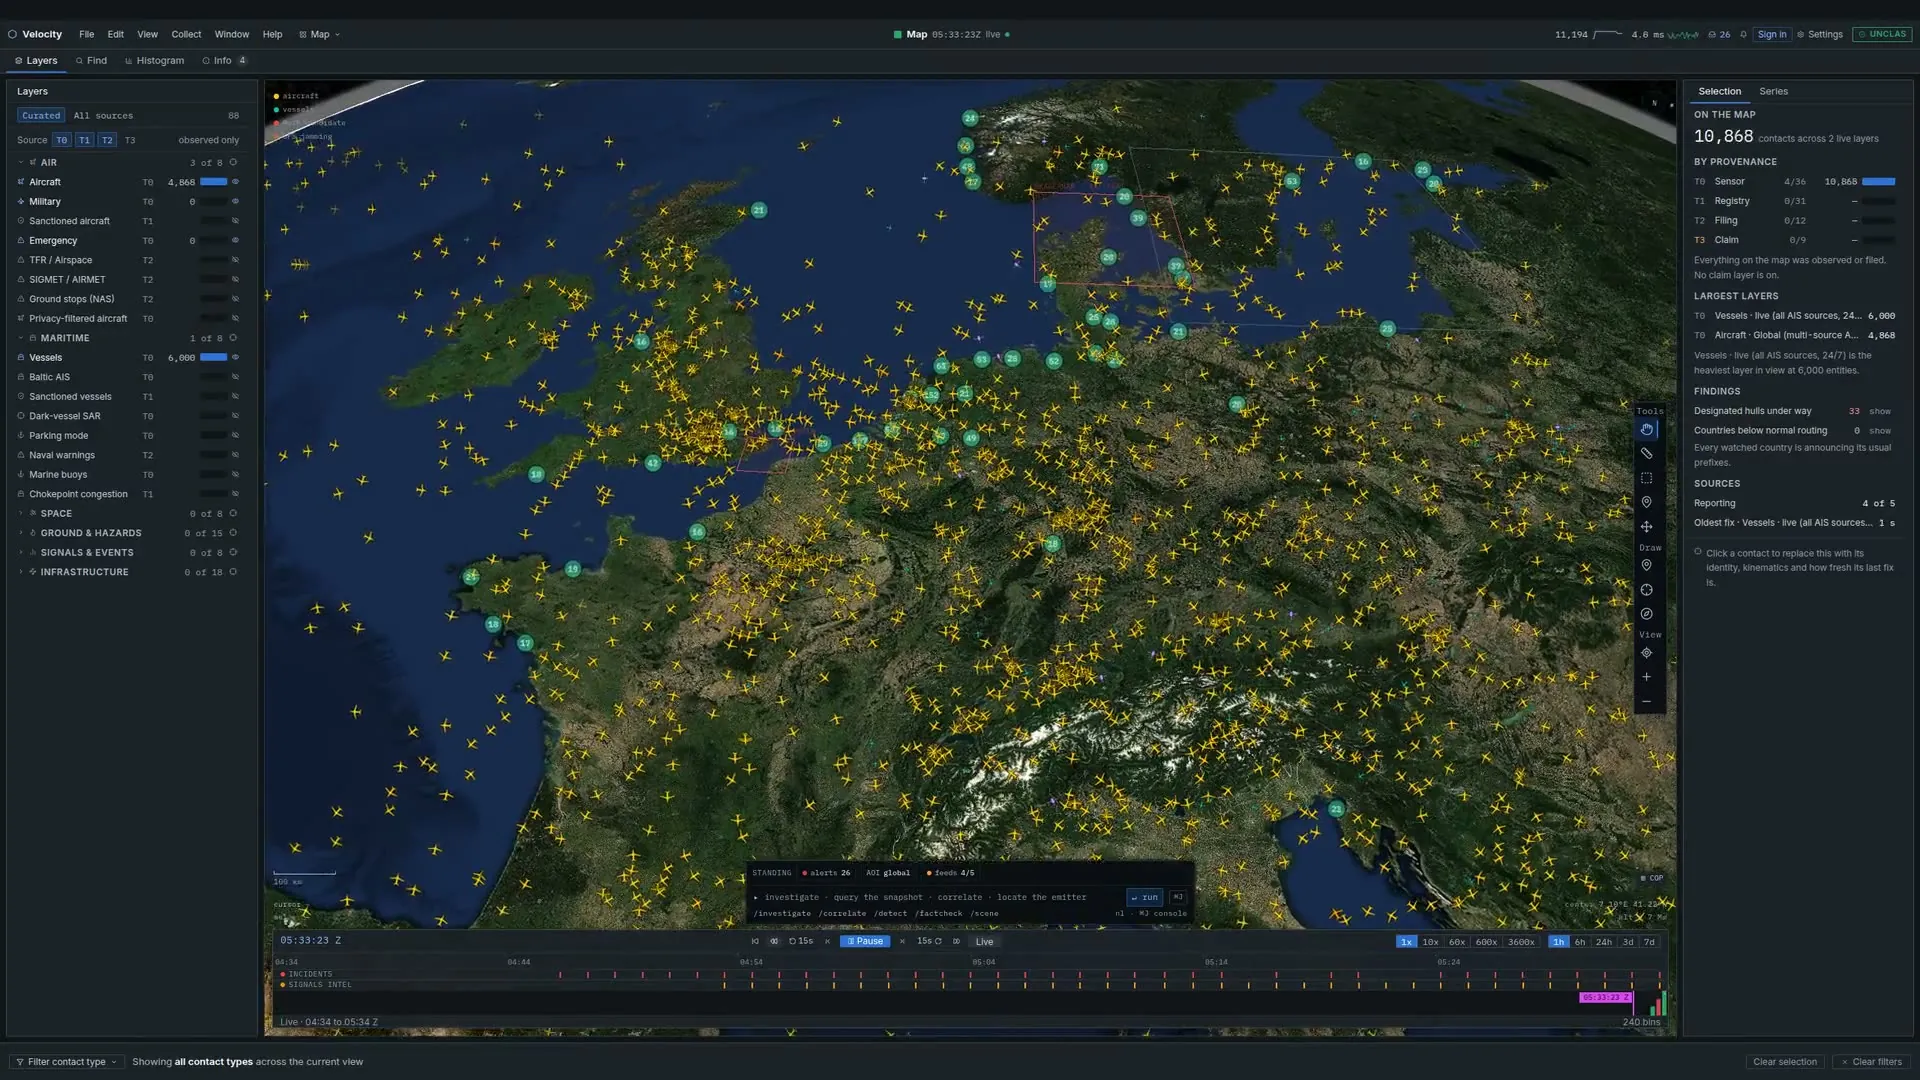Image resolution: width=1920 pixels, height=1080 pixels.
Task: Expand the SPACE layer group
Action: click(x=20, y=514)
